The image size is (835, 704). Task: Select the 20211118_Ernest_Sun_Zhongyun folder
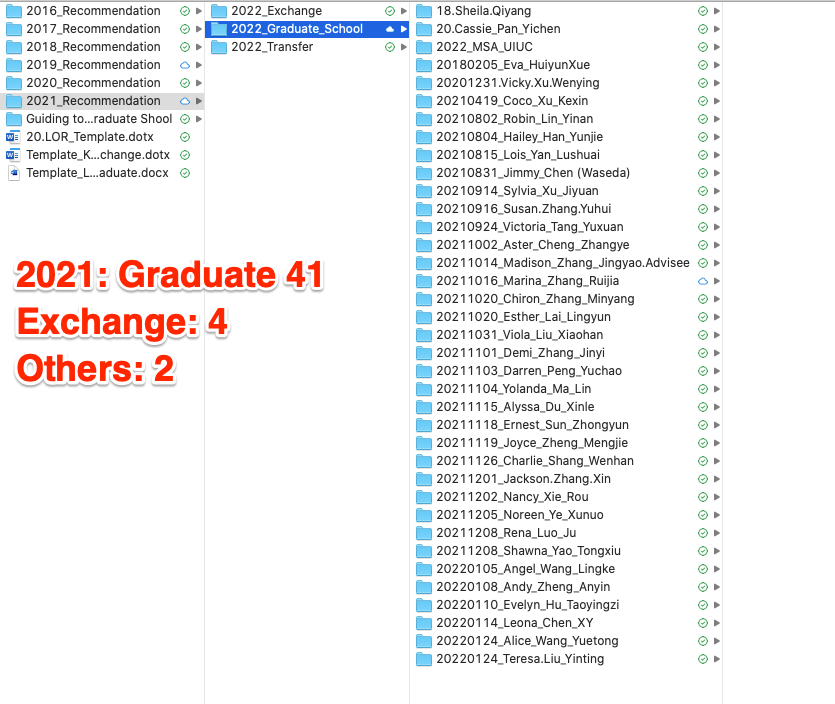[568, 425]
